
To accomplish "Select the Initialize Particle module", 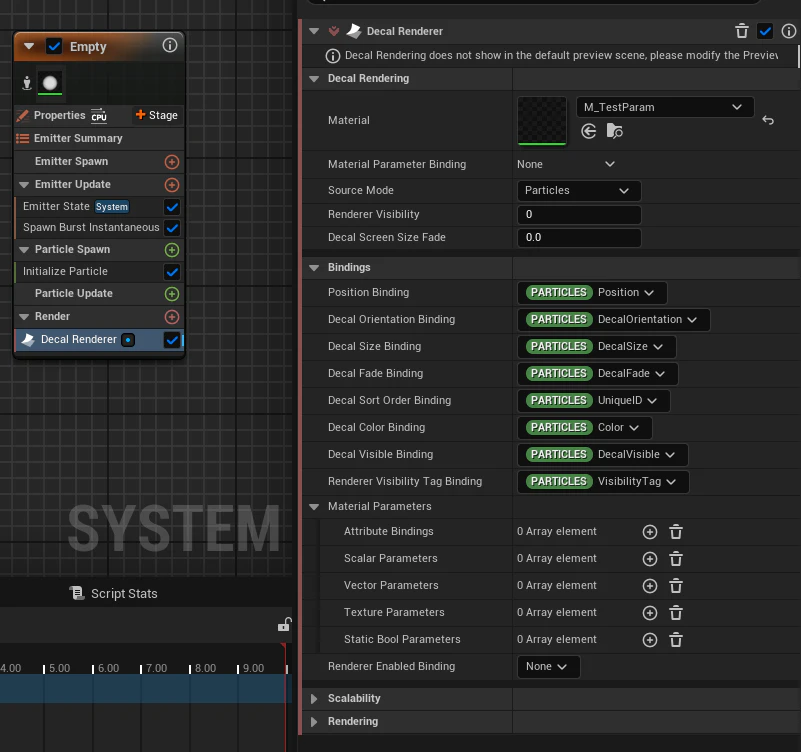I will click(65, 271).
